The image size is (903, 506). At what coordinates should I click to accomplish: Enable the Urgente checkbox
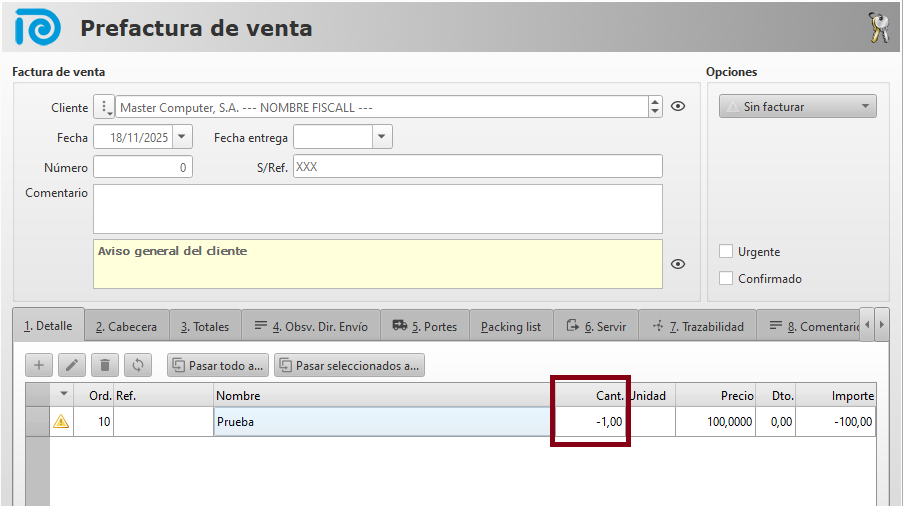(727, 252)
